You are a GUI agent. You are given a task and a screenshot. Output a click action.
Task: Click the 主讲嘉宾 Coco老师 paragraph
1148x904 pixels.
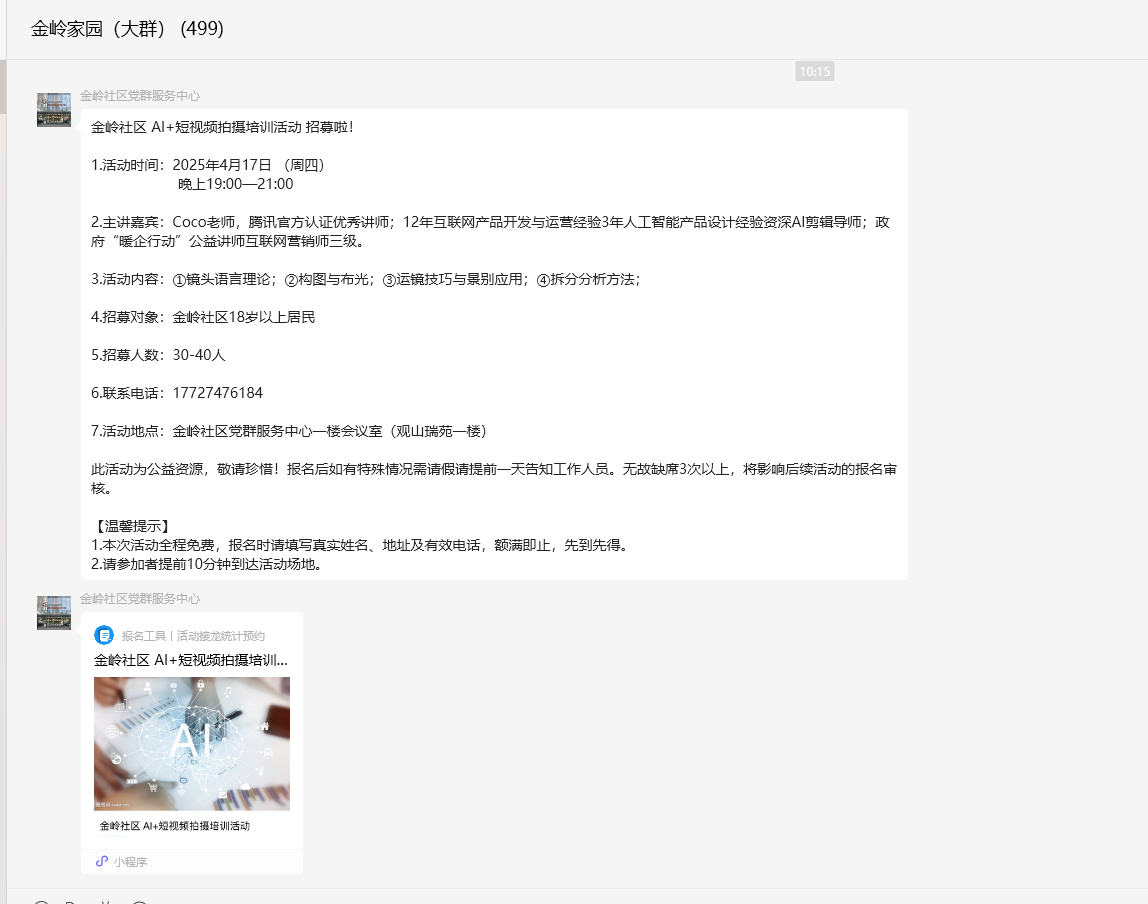point(490,231)
